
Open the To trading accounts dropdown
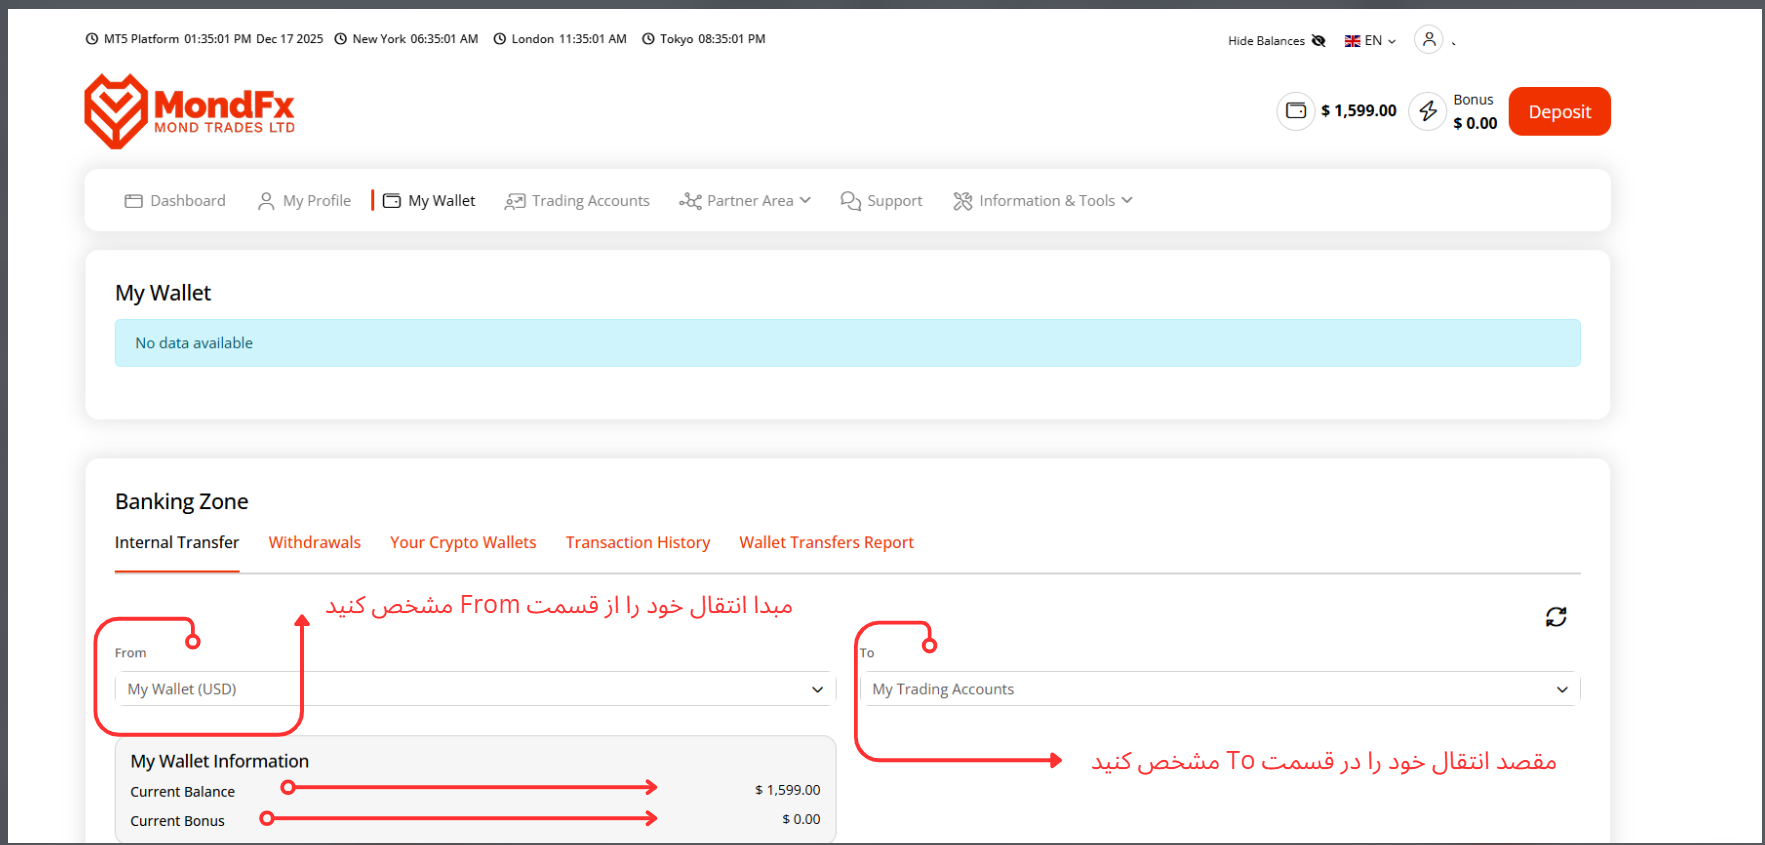click(1219, 689)
